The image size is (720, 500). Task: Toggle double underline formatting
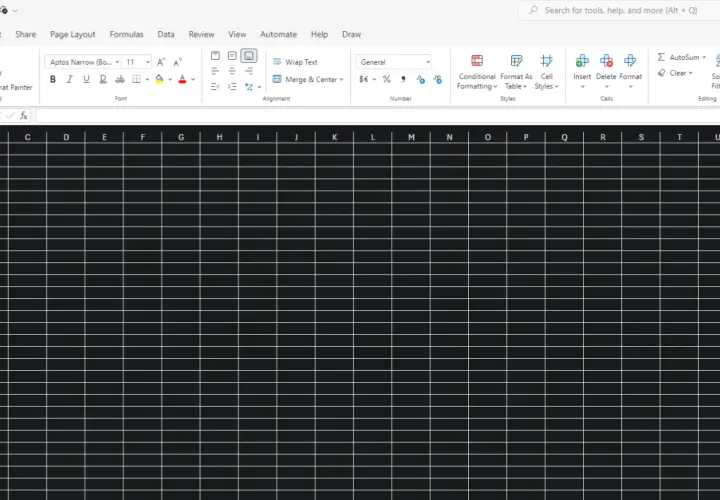click(x=103, y=79)
